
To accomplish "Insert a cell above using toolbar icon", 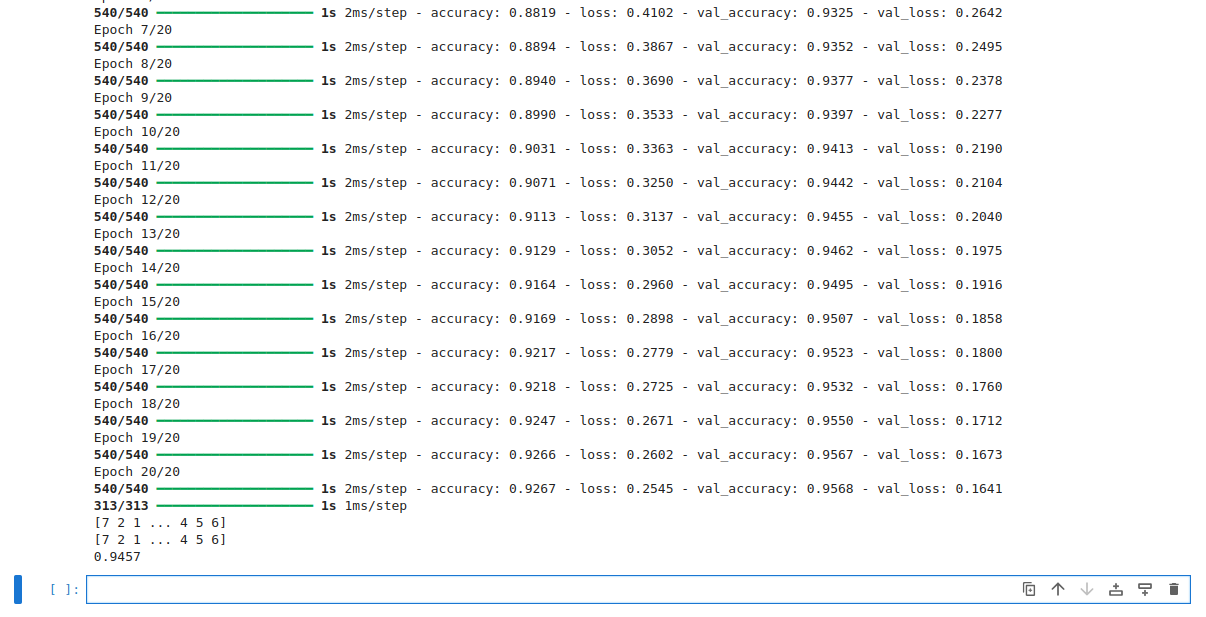I will pyautogui.click(x=1115, y=589).
